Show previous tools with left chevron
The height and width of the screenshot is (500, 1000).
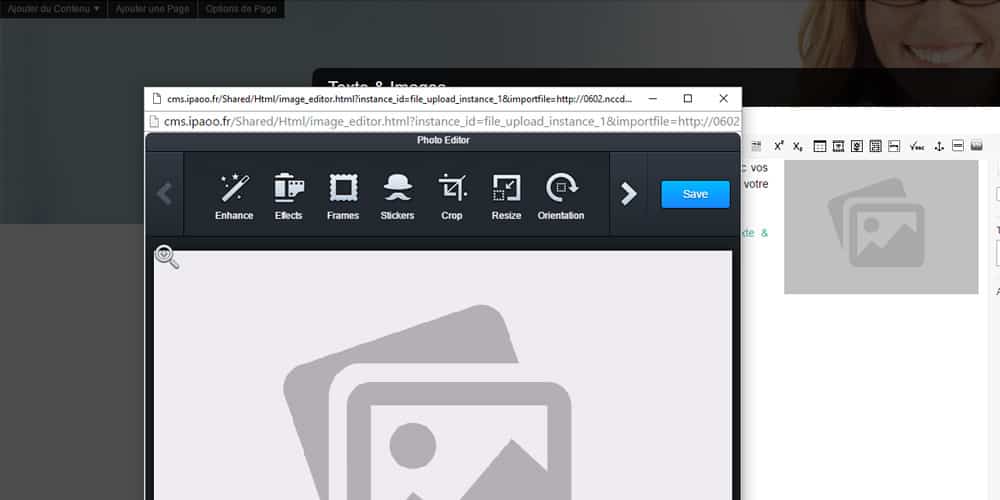(x=165, y=194)
